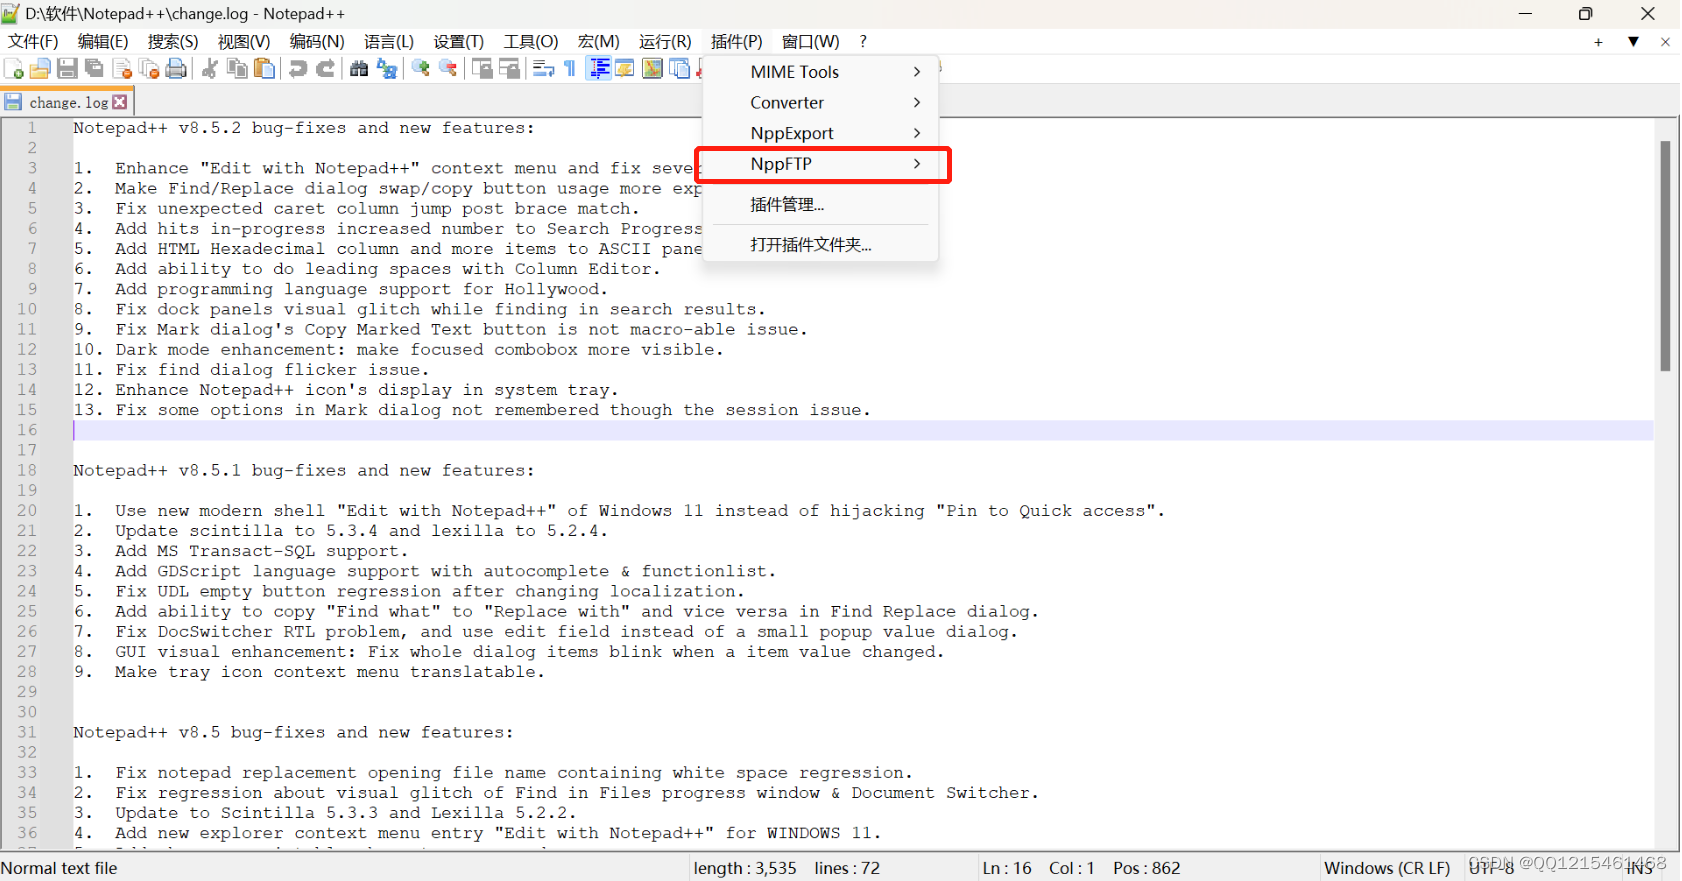
Task: Click text "Add MS Transact-SQL support."
Action: coord(262,551)
